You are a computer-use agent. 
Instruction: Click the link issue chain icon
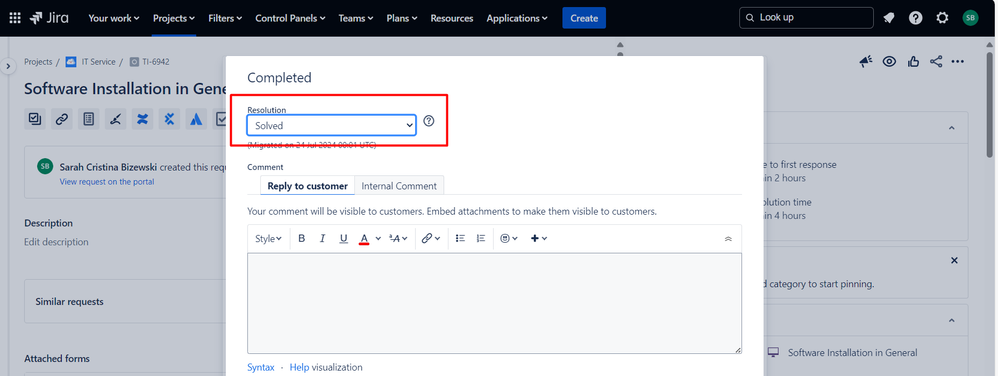tap(62, 119)
